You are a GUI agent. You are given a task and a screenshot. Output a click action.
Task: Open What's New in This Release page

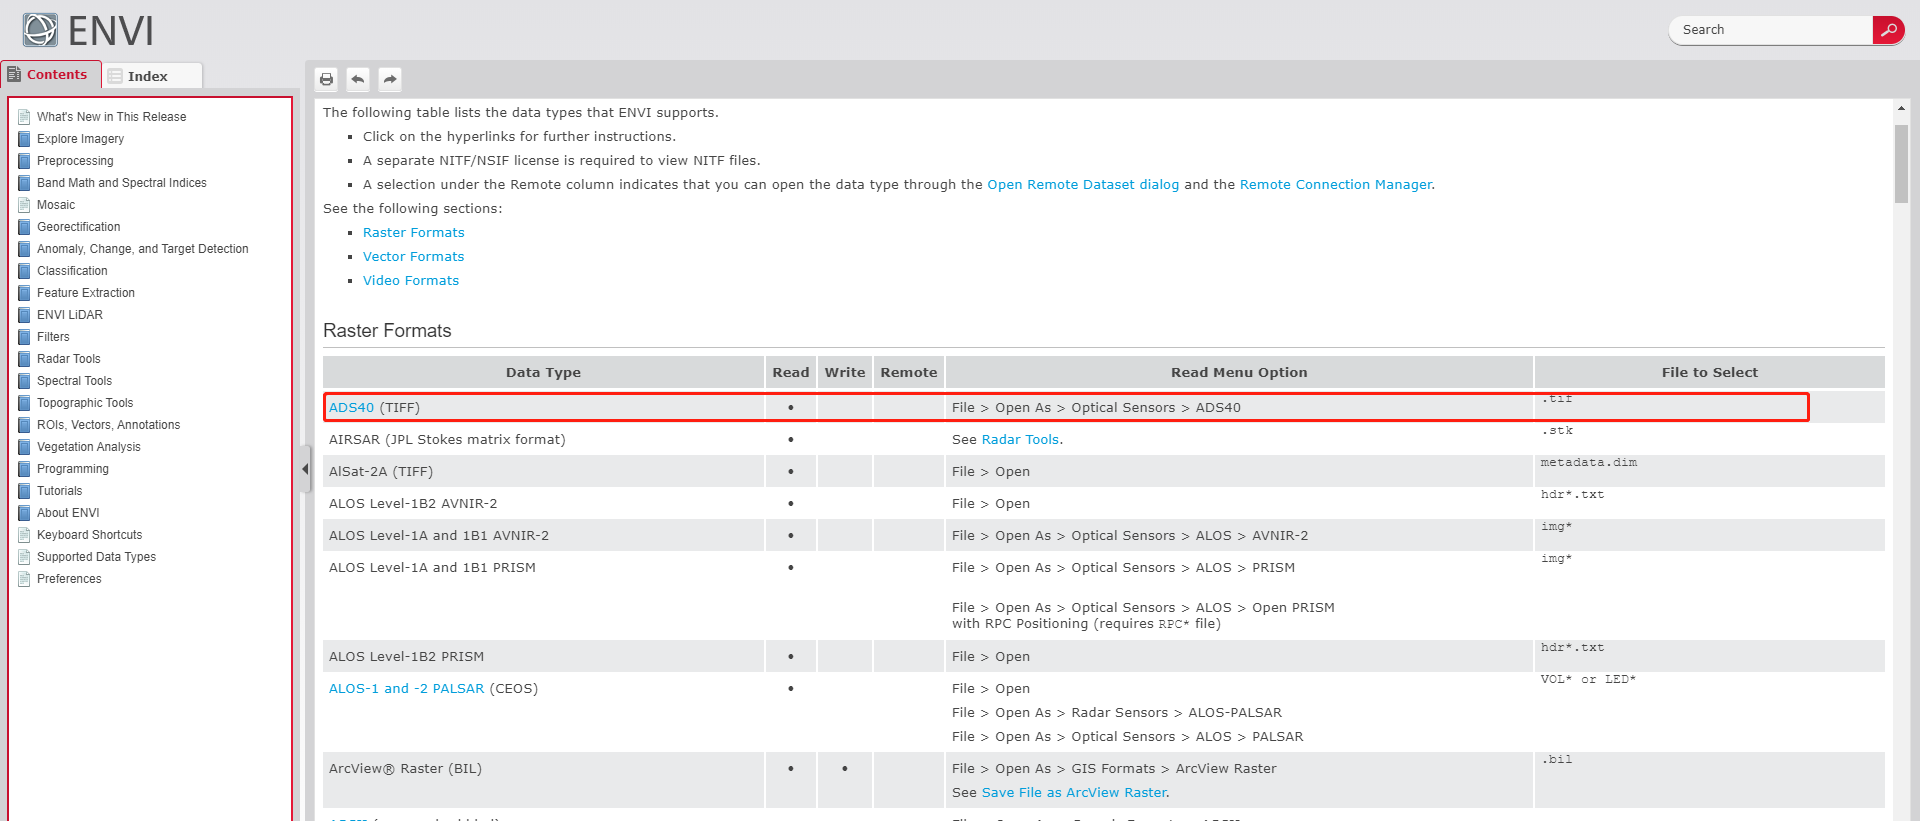click(x=111, y=117)
